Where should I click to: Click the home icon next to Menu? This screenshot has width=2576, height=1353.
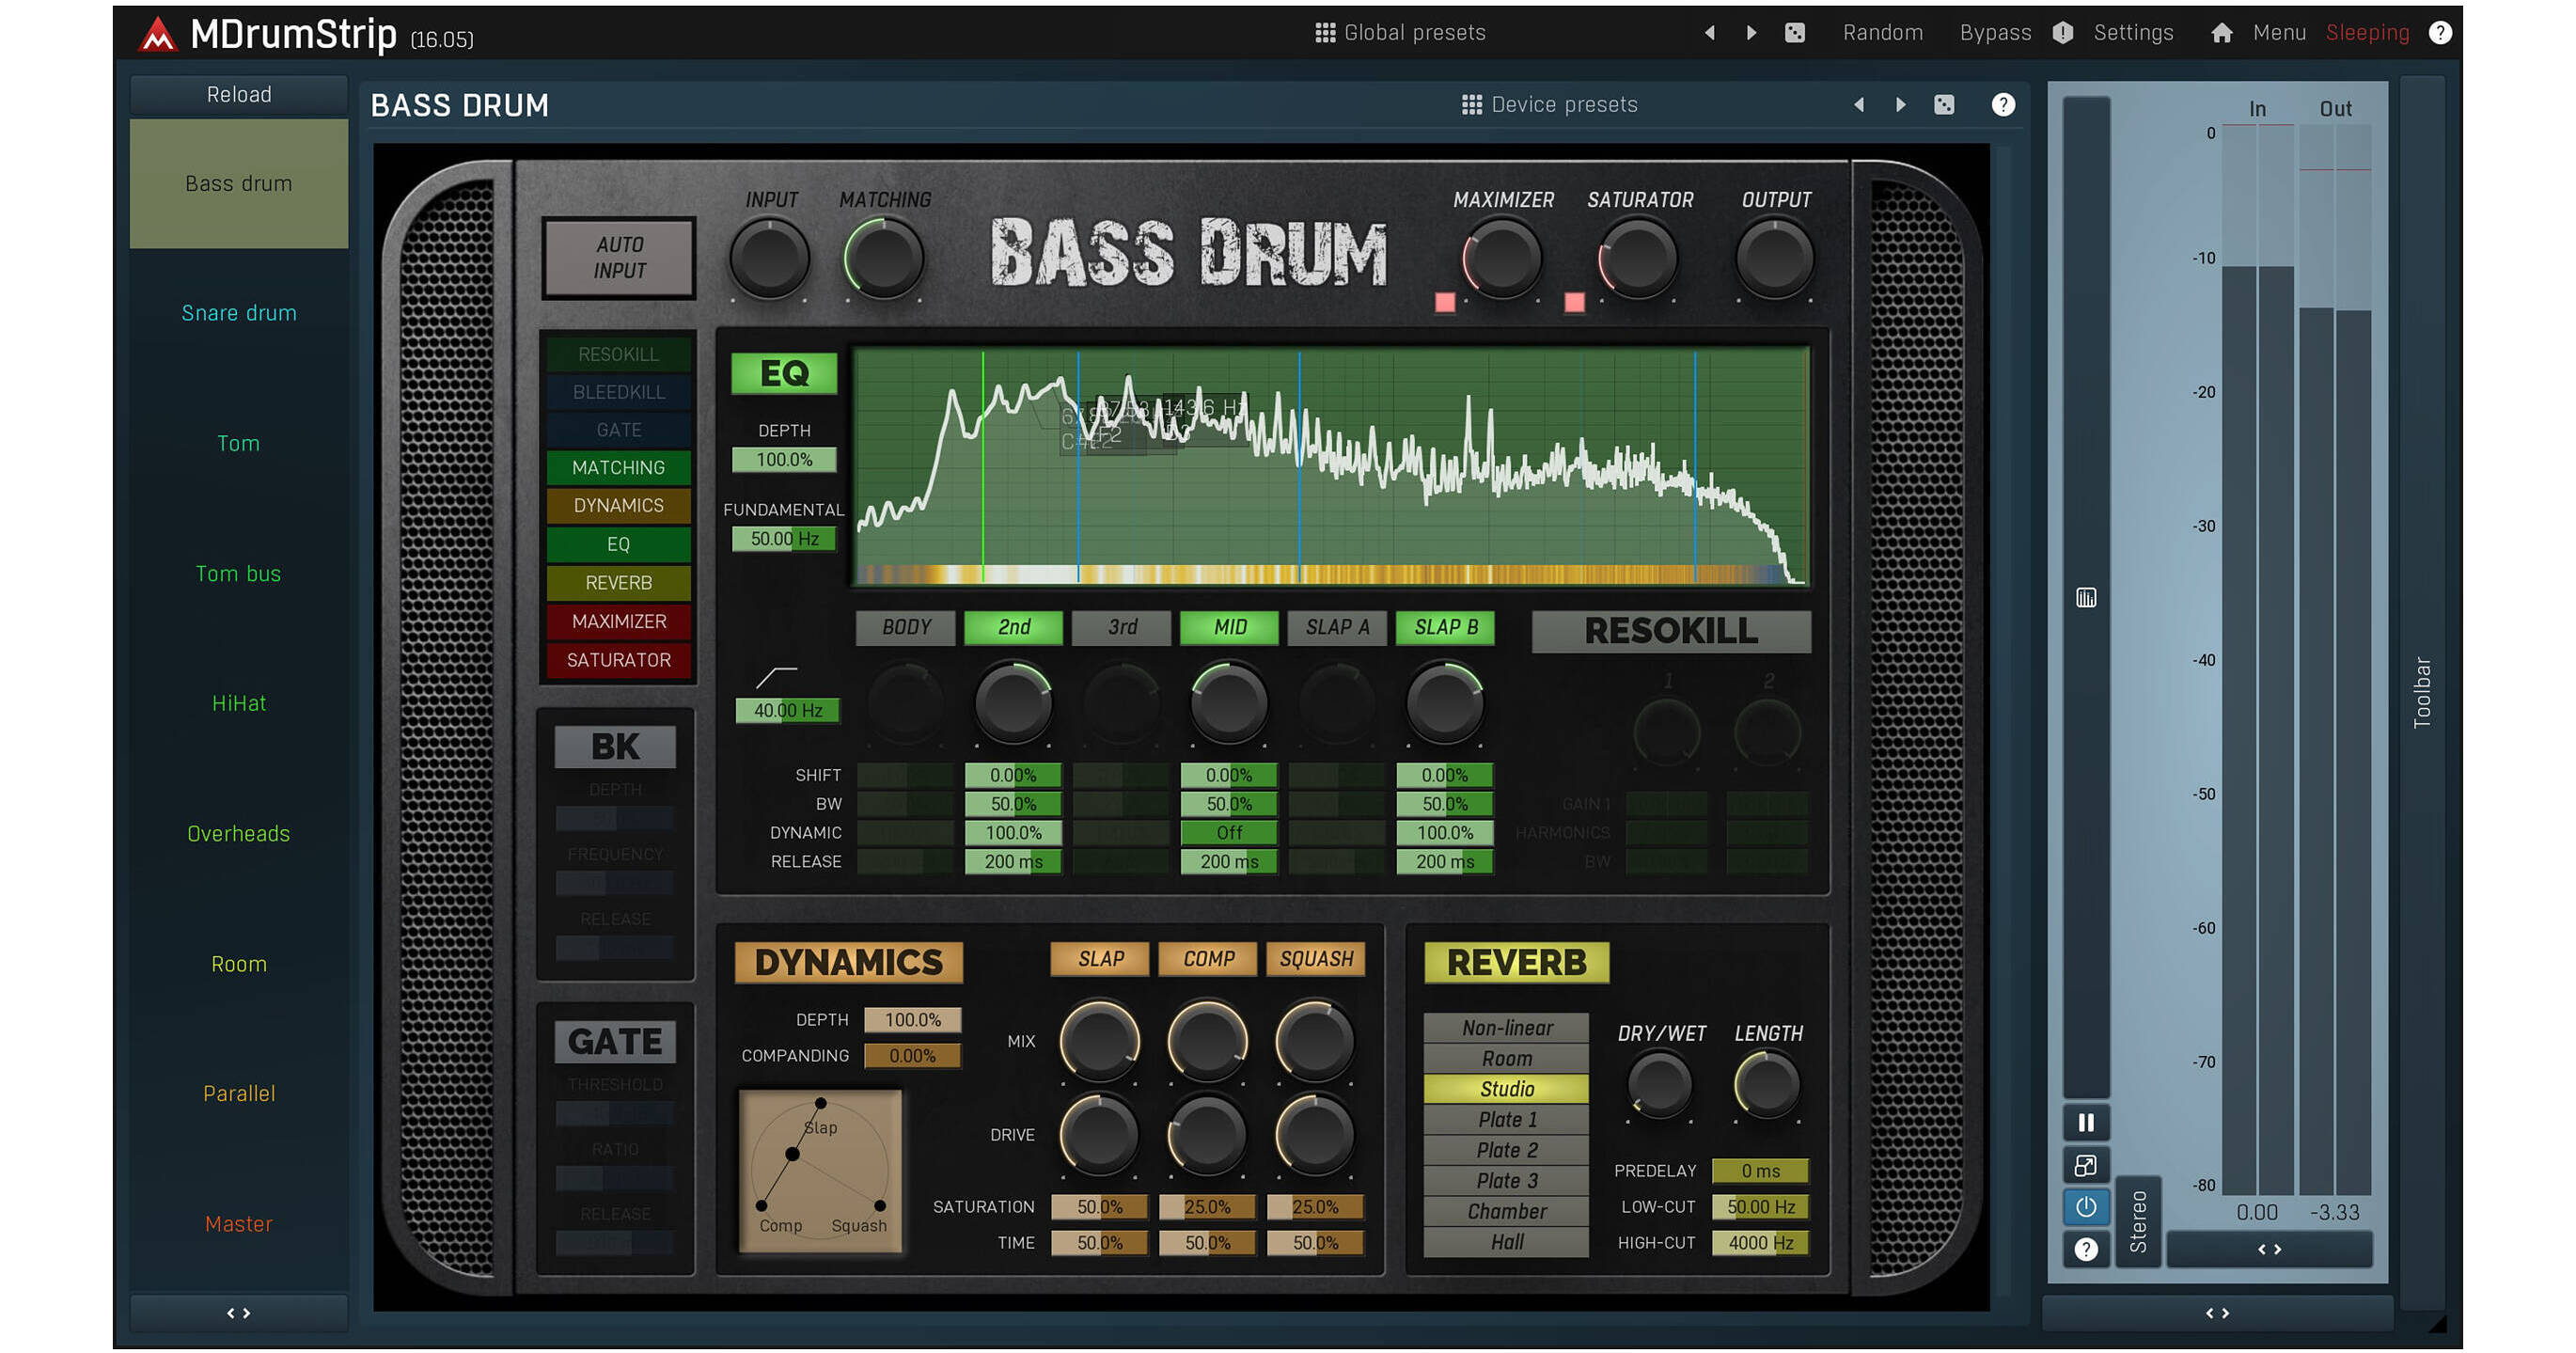(2221, 32)
